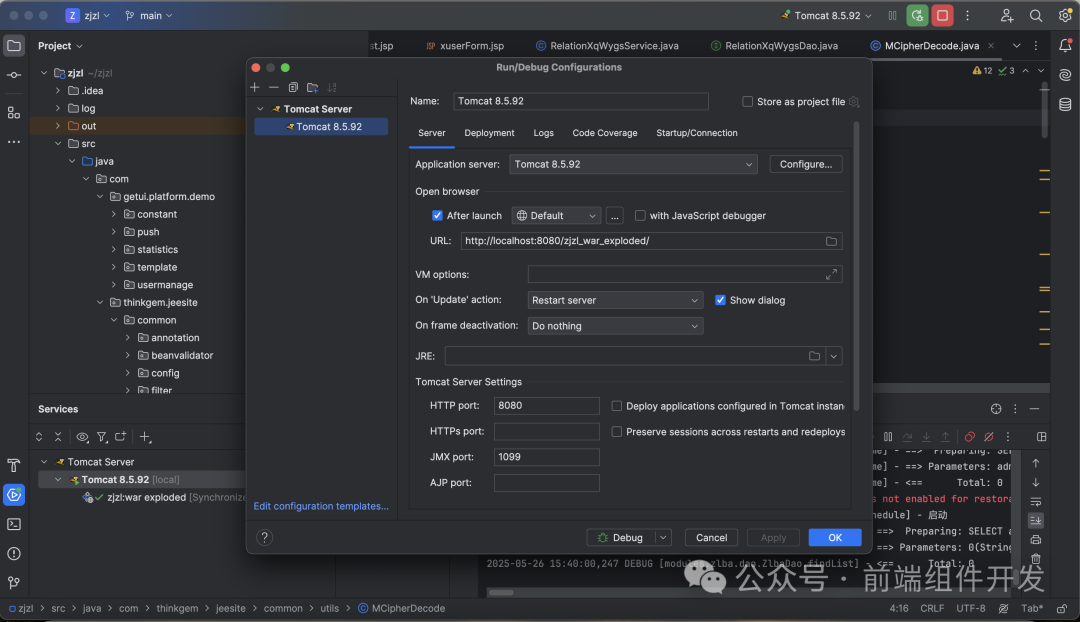Click the JMX port field
This screenshot has height=622, width=1080.
click(x=546, y=457)
